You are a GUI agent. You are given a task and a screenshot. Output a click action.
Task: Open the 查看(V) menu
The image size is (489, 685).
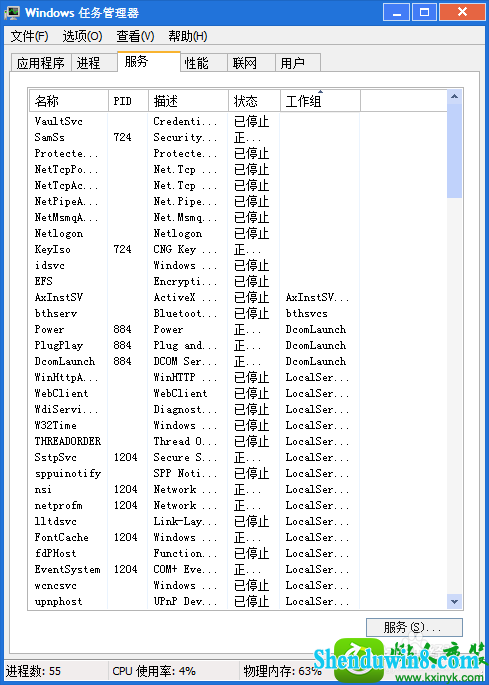[135, 36]
